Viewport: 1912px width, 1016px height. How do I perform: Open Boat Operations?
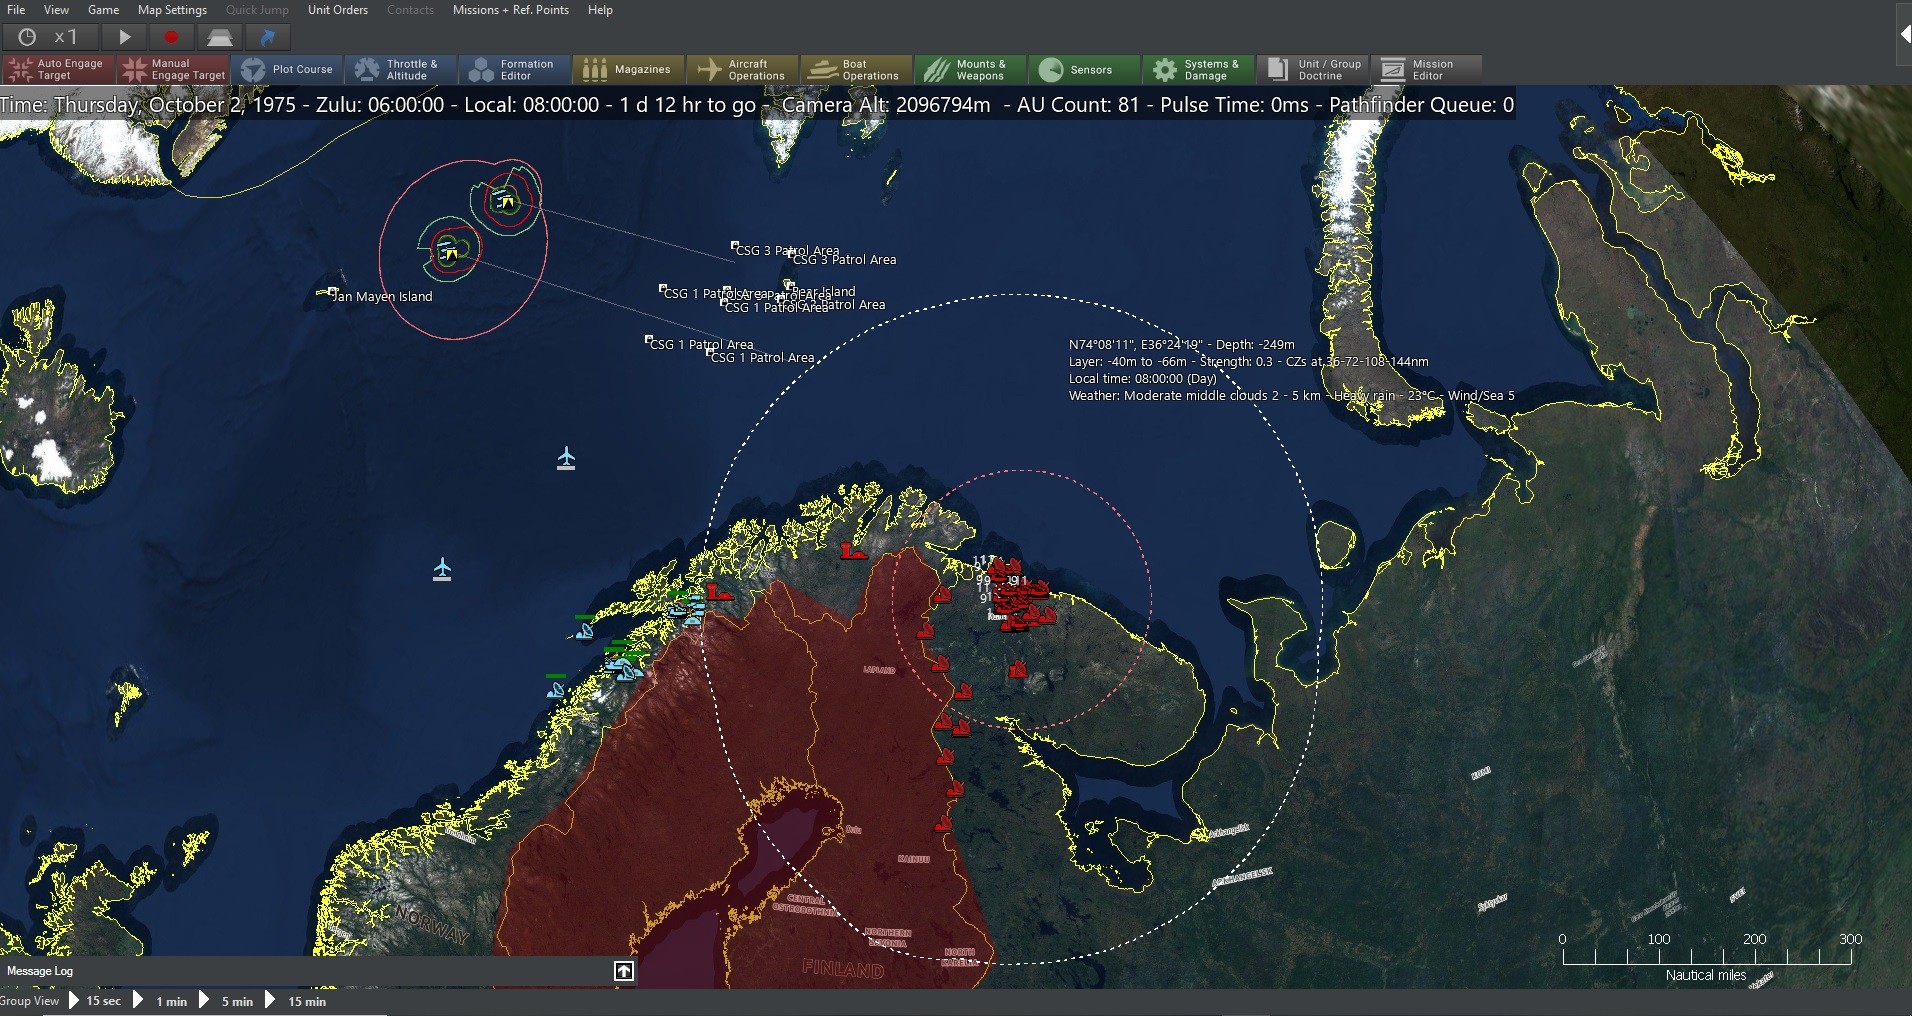coord(855,70)
